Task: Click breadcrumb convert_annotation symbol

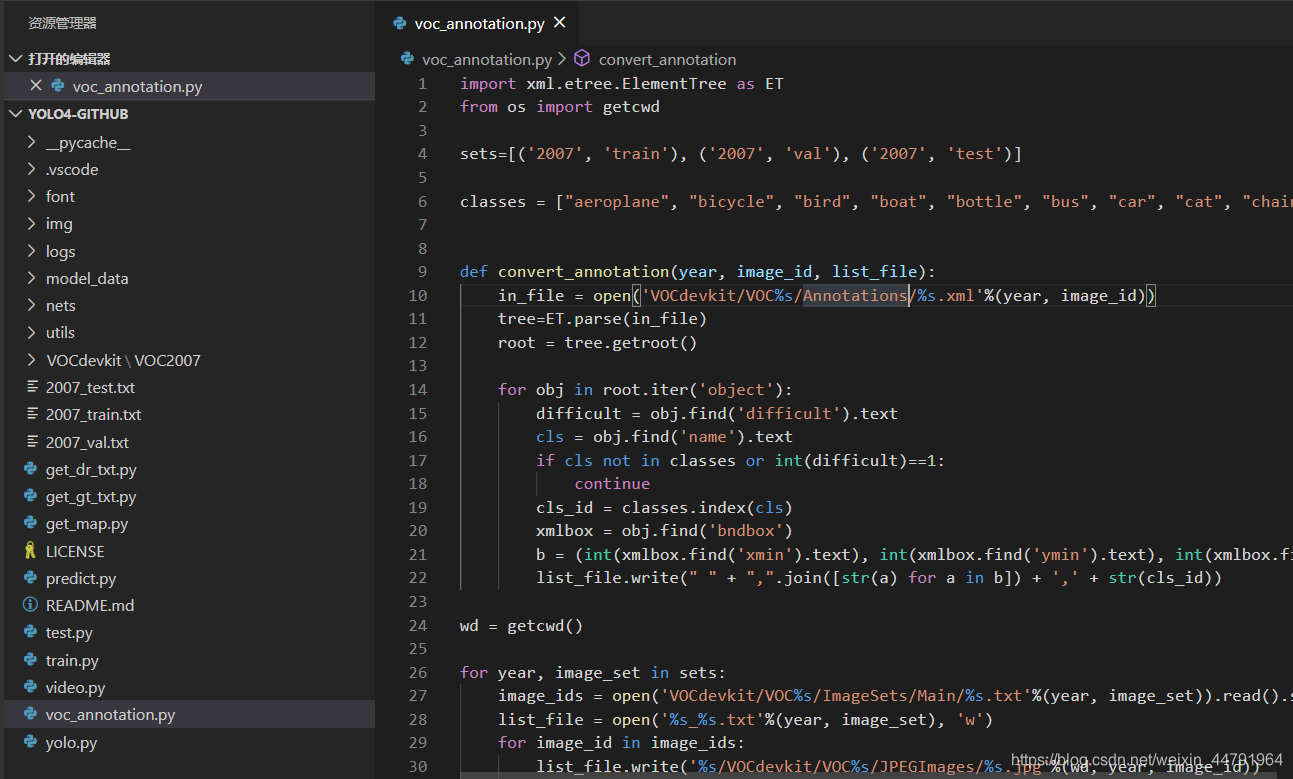Action: (667, 59)
